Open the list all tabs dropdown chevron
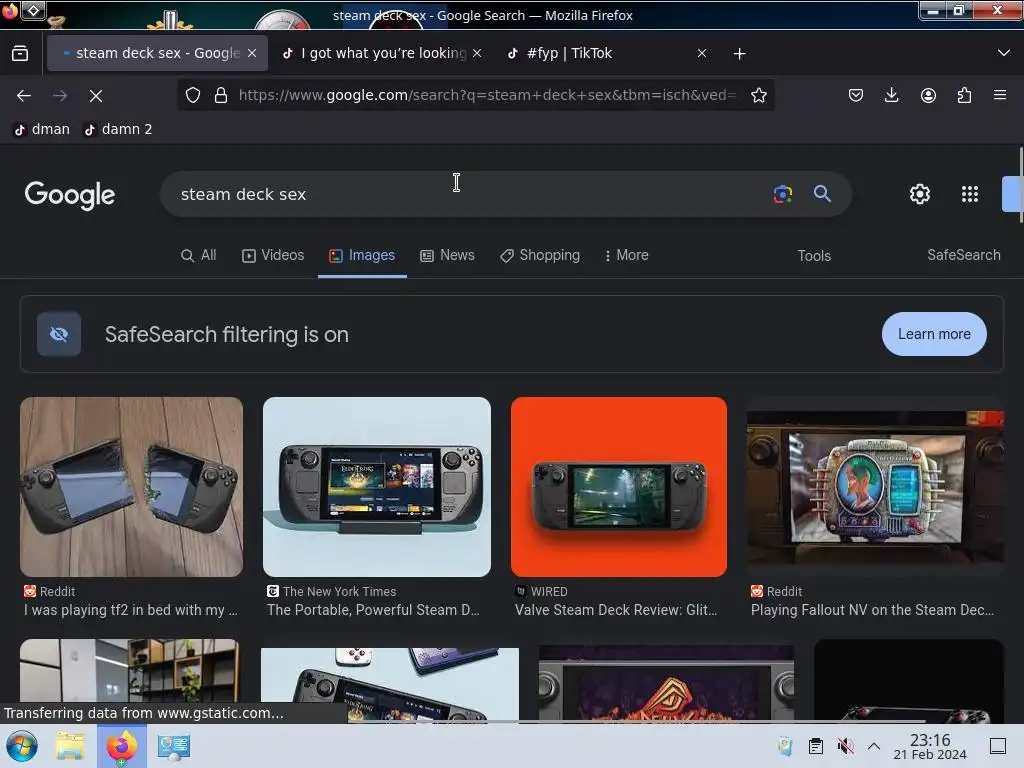The image size is (1024, 768). click(1004, 53)
